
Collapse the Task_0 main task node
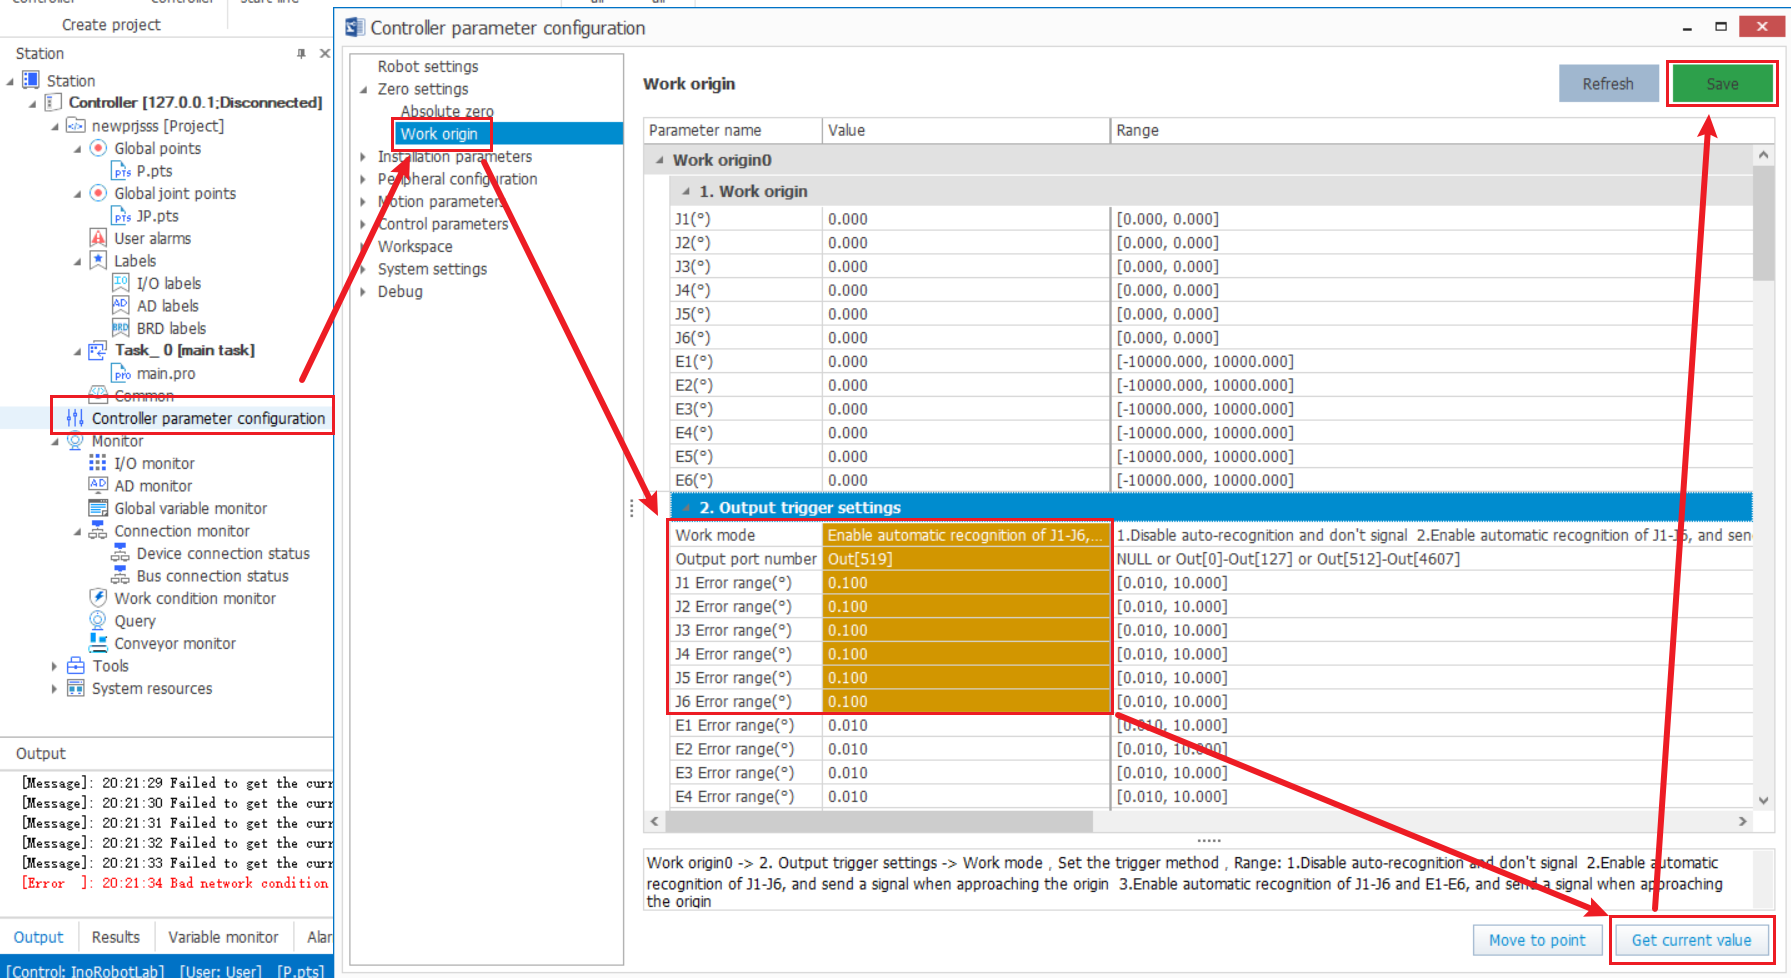click(x=78, y=351)
